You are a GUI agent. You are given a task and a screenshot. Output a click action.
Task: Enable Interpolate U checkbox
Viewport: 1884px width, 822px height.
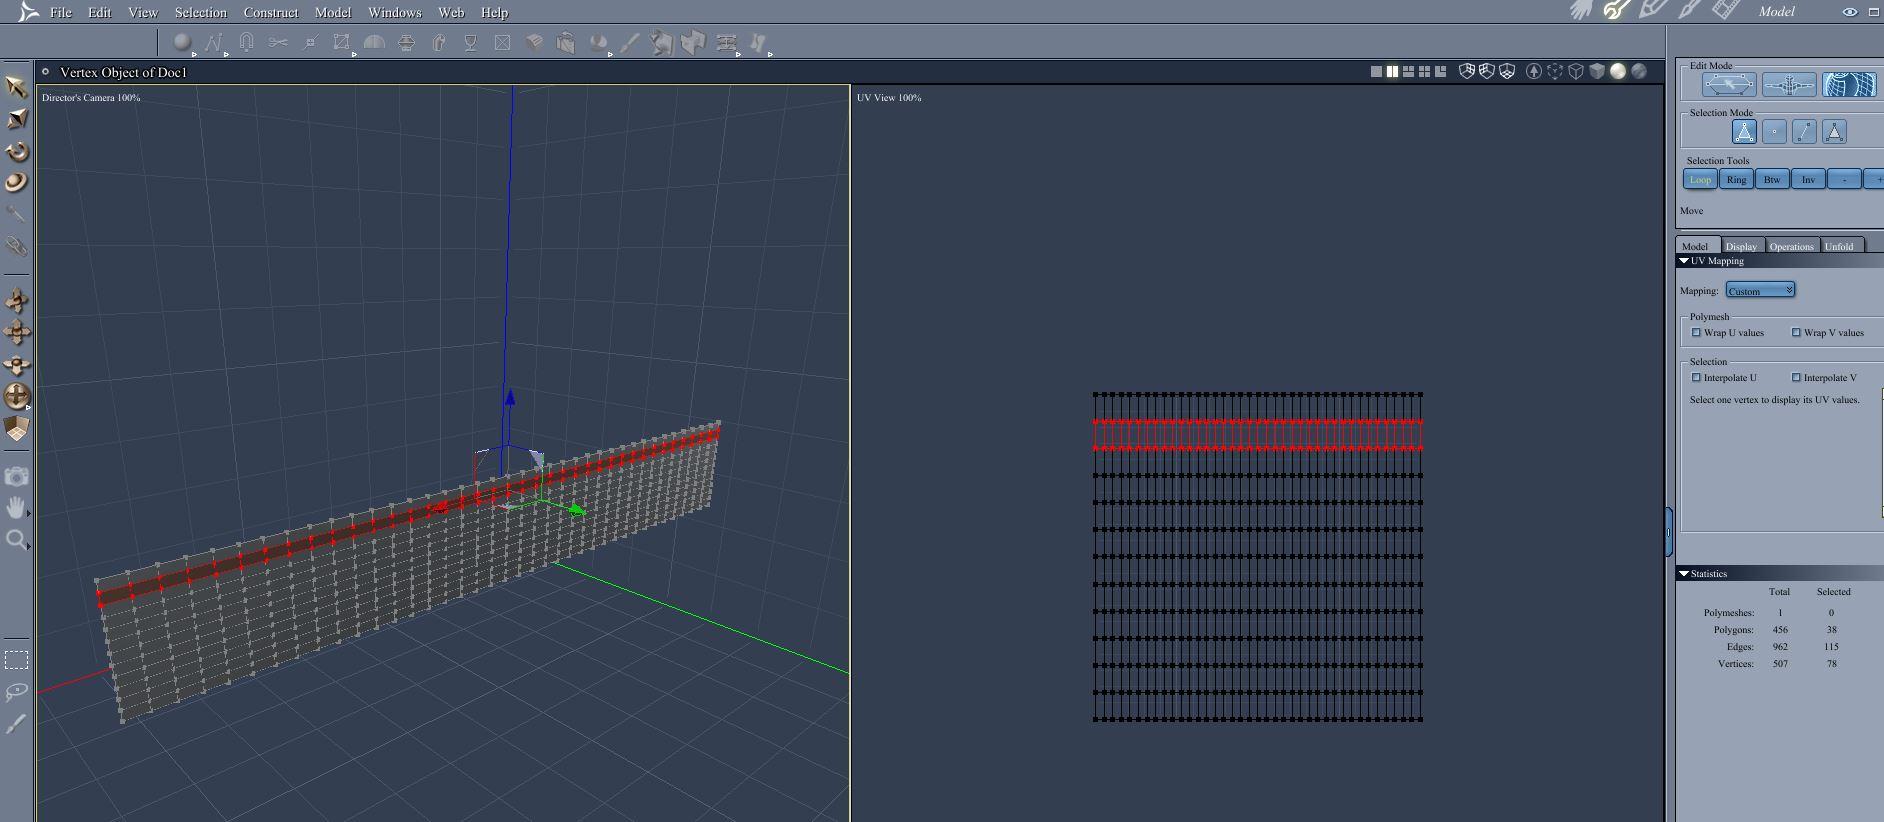1696,378
